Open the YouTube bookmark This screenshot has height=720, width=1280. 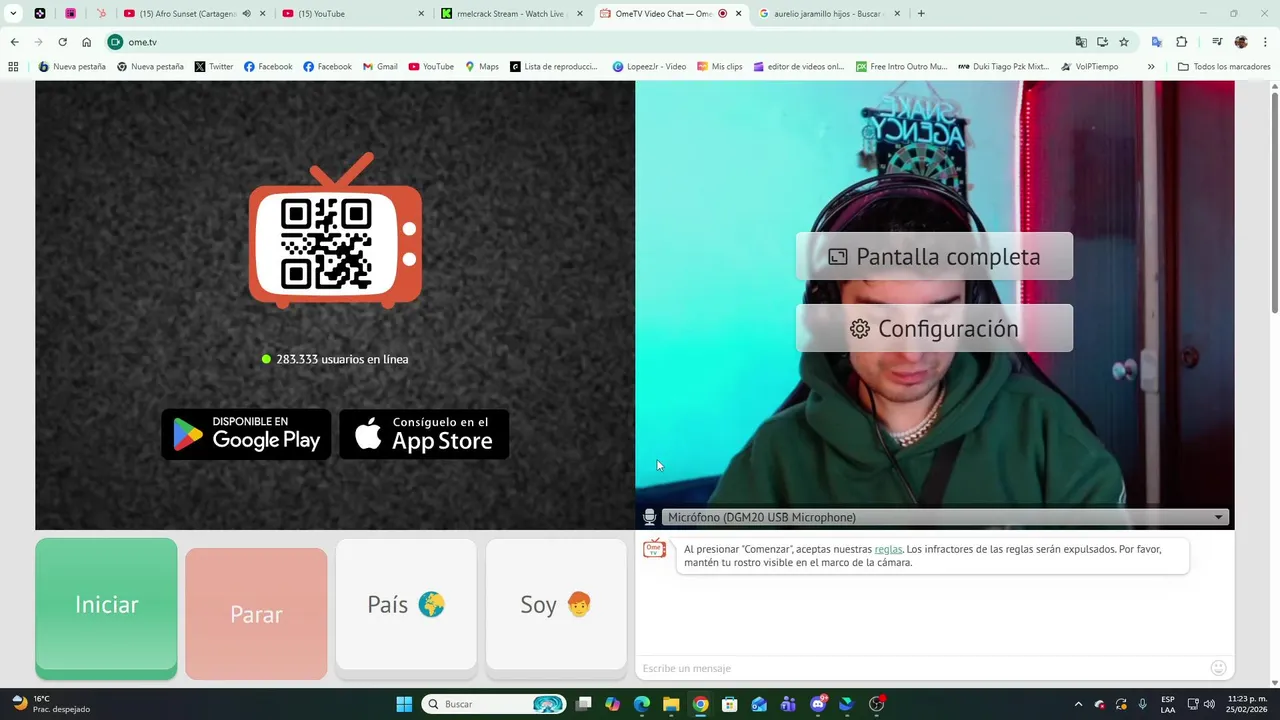click(x=430, y=67)
